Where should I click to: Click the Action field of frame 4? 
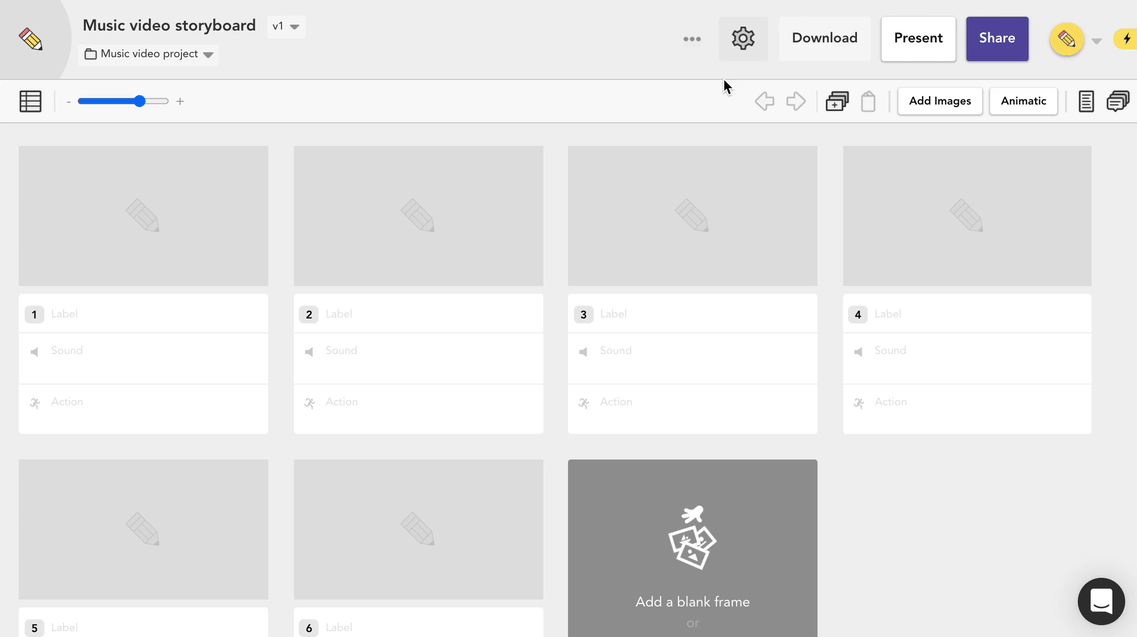967,409
